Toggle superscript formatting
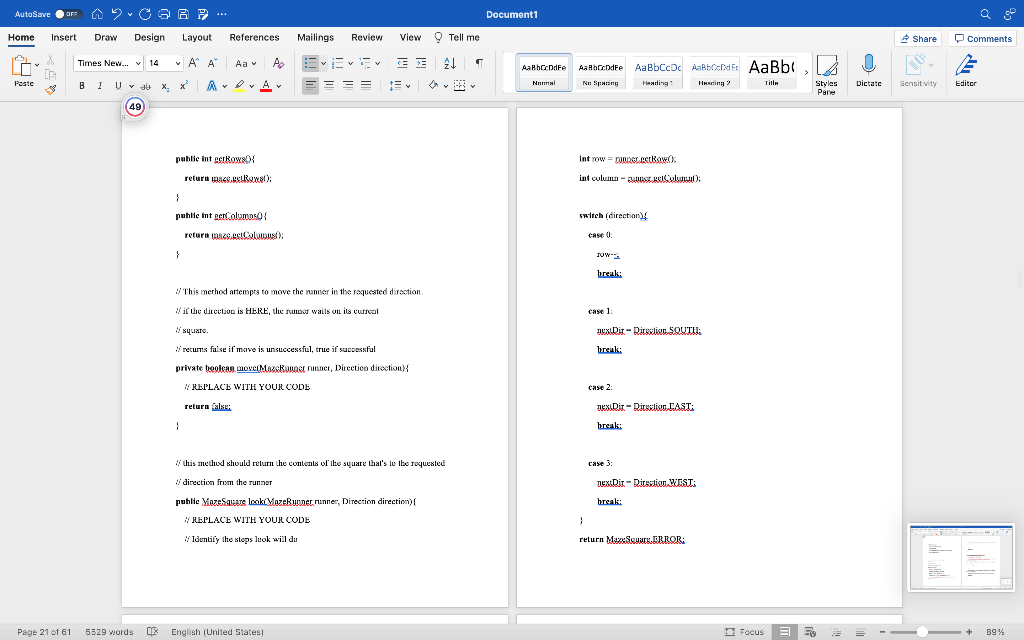This screenshot has width=1024, height=640. coord(184,86)
